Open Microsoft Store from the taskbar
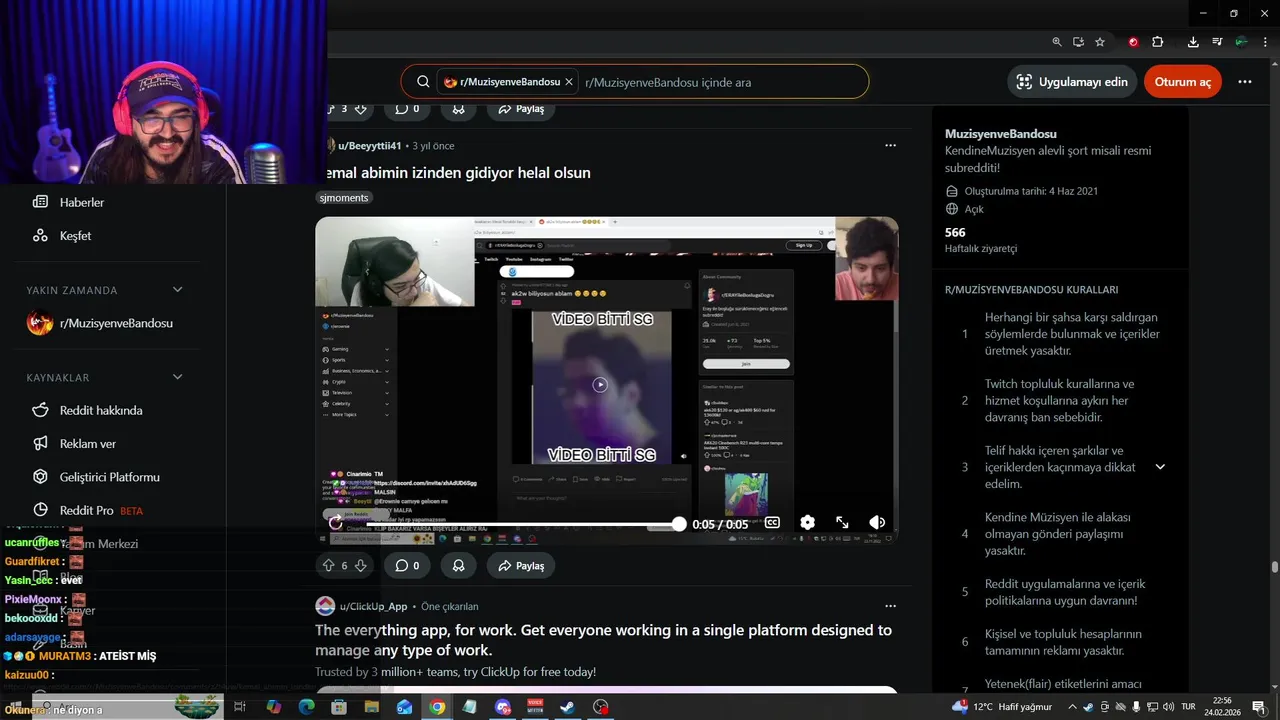 click(339, 707)
